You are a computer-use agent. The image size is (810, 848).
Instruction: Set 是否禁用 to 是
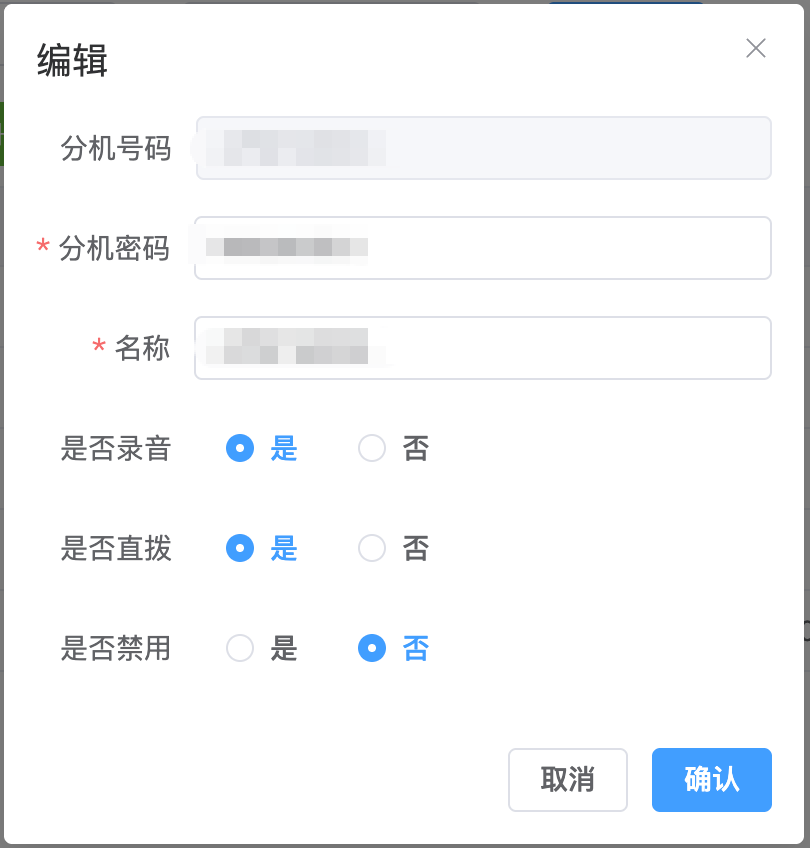point(240,649)
